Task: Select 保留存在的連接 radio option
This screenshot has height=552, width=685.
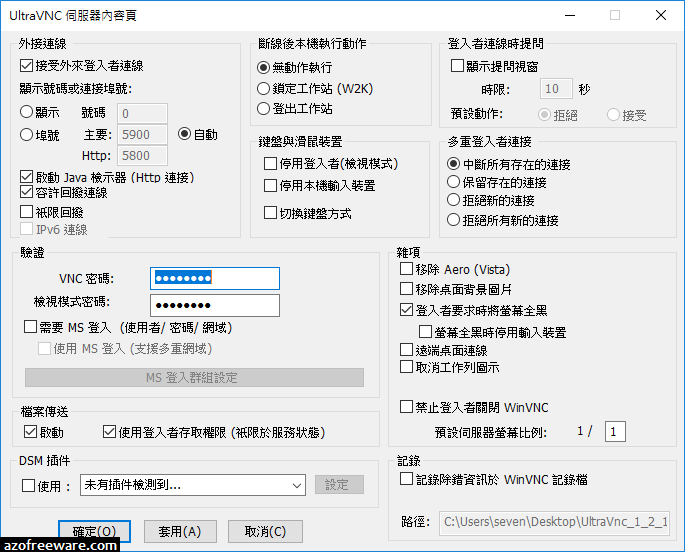Action: [453, 182]
